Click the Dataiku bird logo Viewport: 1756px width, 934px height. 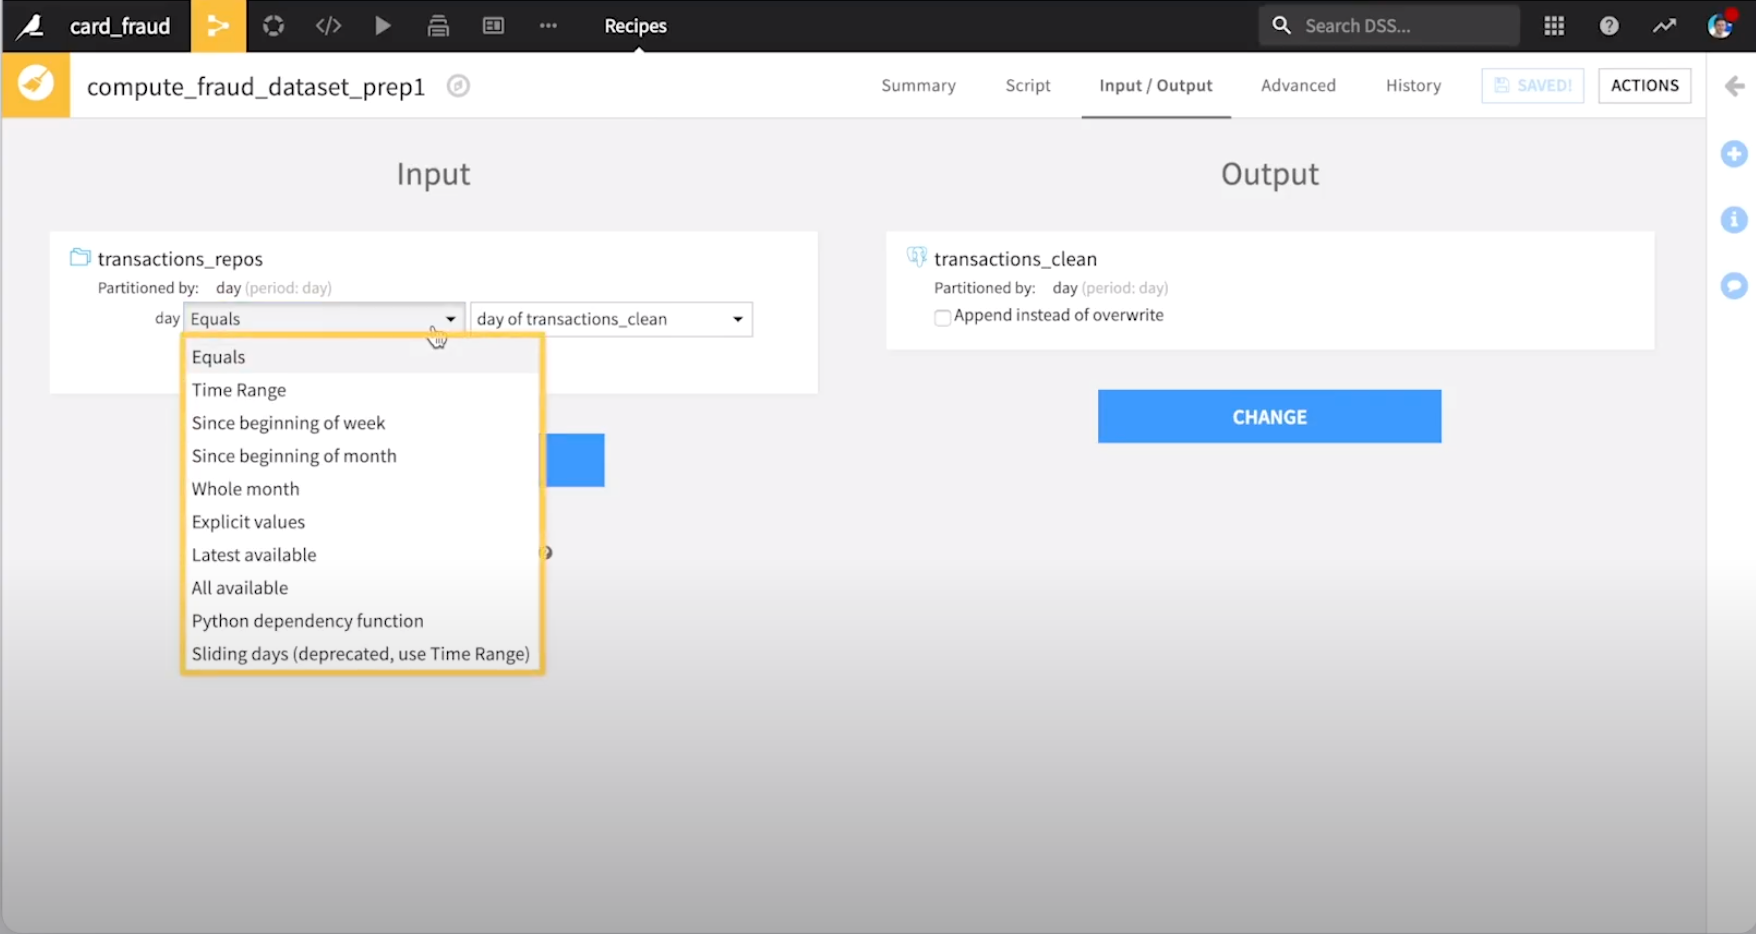click(30, 26)
